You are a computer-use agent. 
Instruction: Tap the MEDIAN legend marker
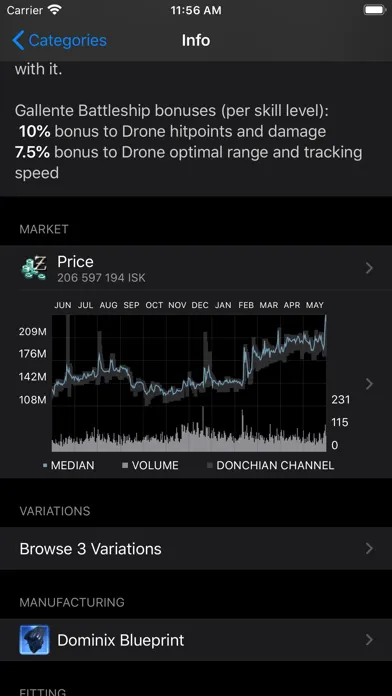[x=45, y=465]
